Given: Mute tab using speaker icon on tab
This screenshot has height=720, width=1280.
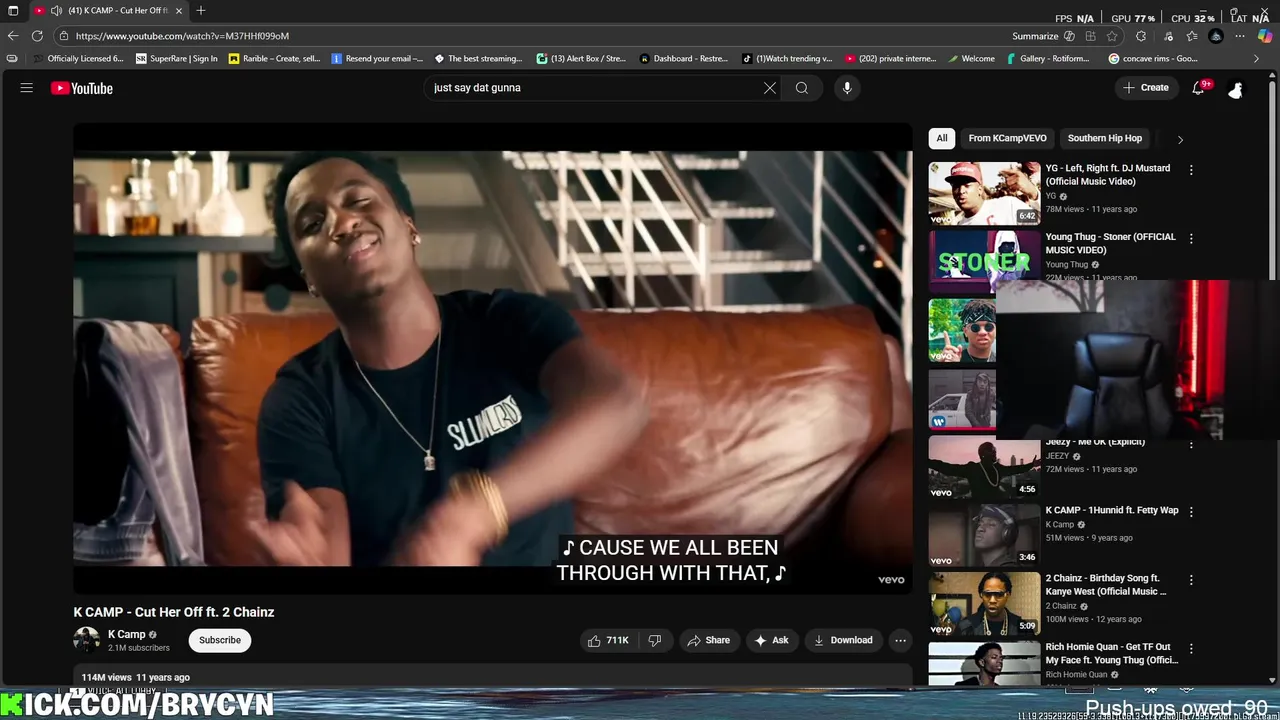Looking at the screenshot, I should [x=57, y=11].
